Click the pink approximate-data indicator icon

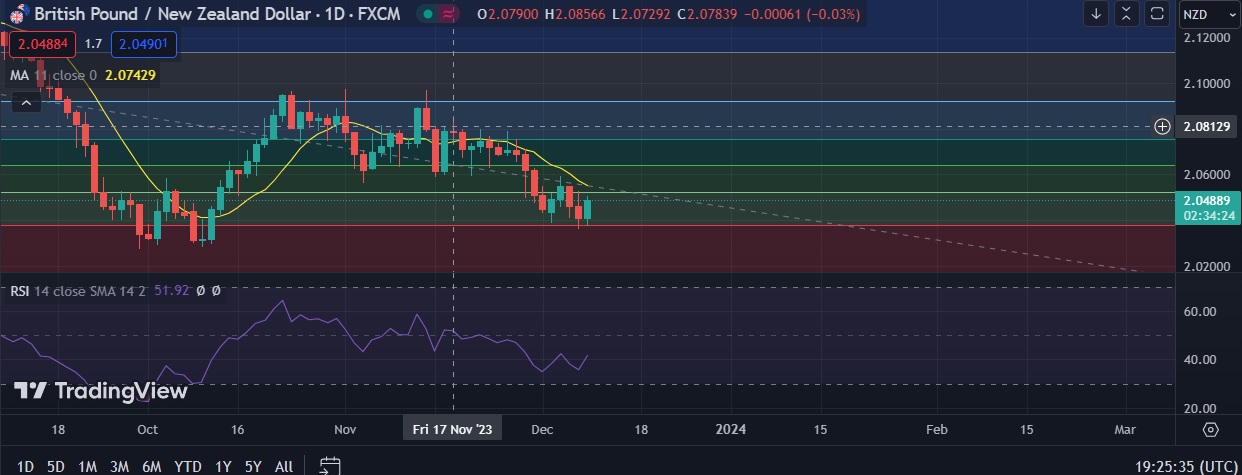click(448, 14)
